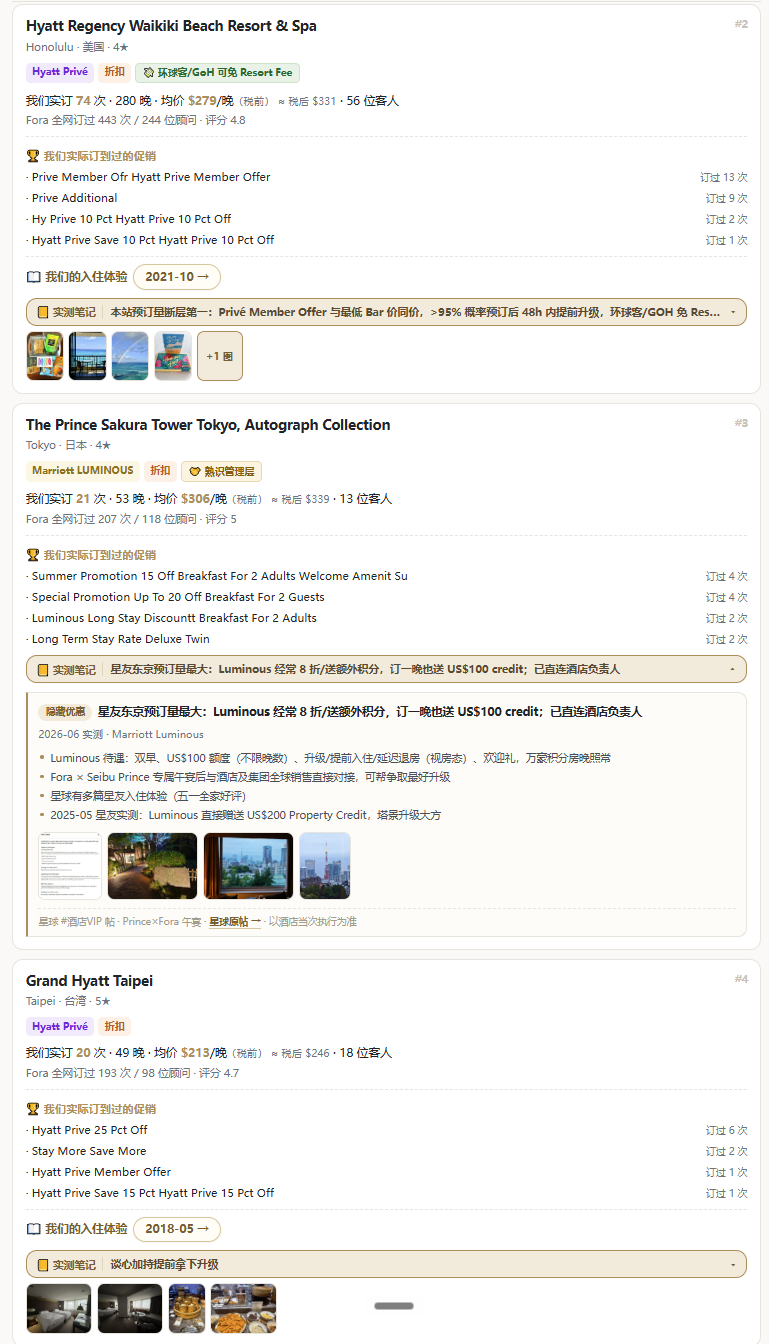The width and height of the screenshot is (769, 1344).
Task: Click the trophy icon above Grand Hyatt Taipei promotions
Action: coord(33,1109)
